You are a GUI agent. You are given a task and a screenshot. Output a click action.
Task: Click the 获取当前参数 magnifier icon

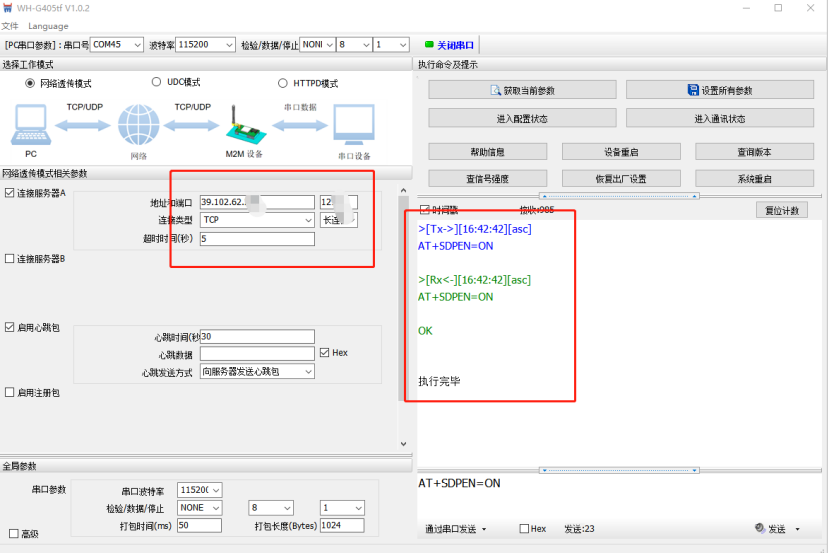pyautogui.click(x=495, y=90)
